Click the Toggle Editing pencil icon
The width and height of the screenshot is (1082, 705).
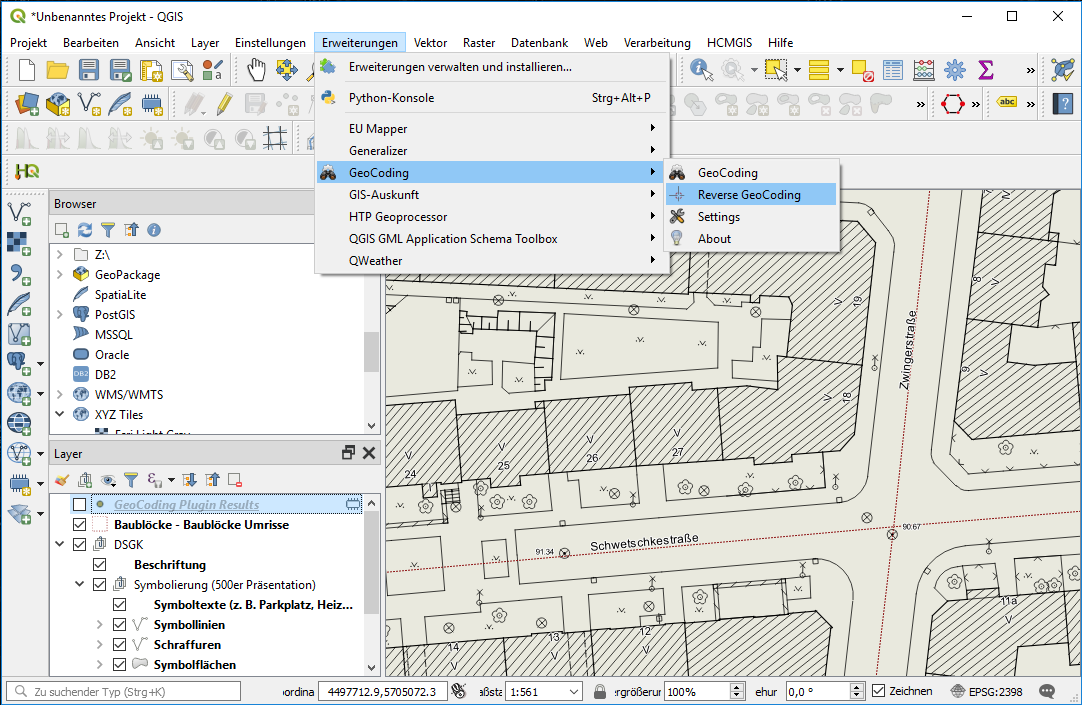(224, 104)
